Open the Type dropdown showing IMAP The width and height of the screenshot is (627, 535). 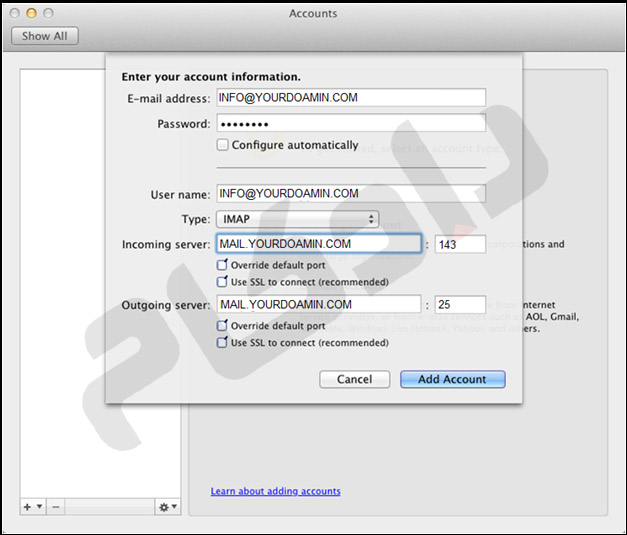tap(297, 219)
